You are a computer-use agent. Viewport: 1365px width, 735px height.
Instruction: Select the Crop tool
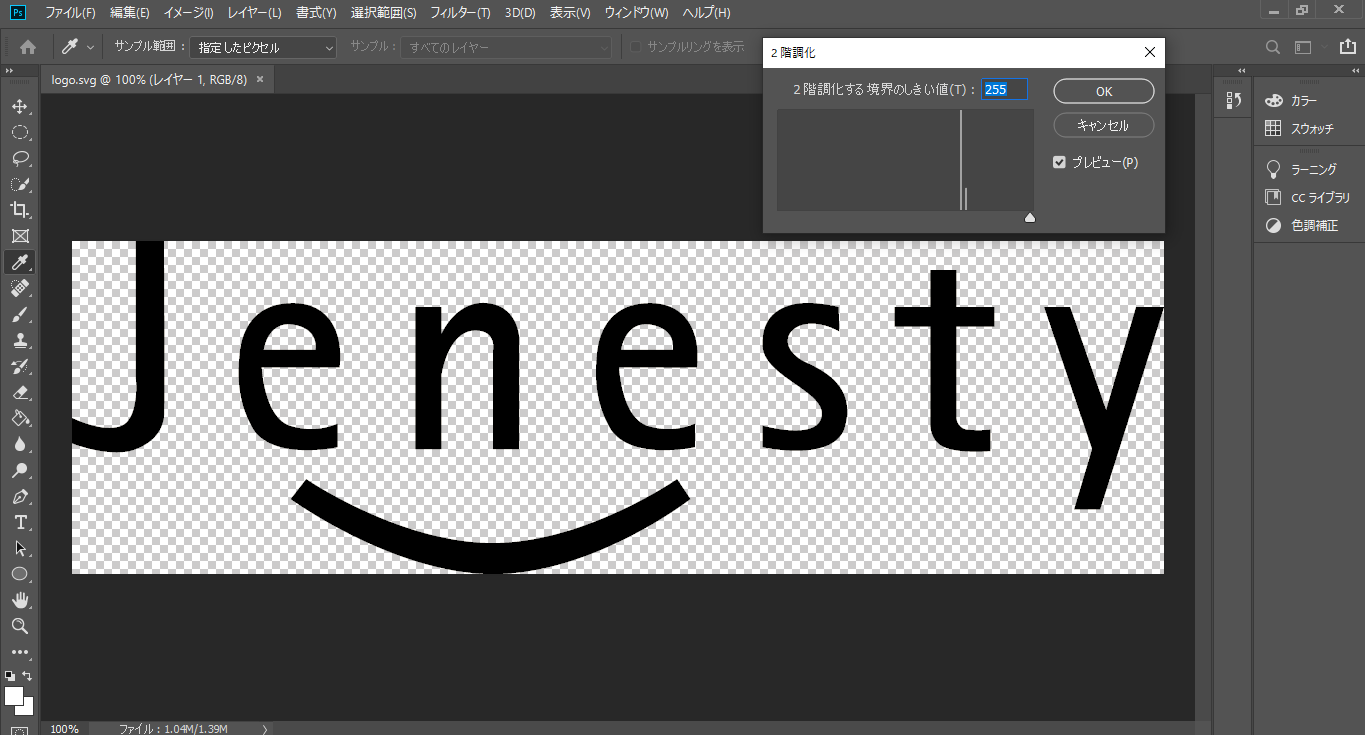pos(19,210)
